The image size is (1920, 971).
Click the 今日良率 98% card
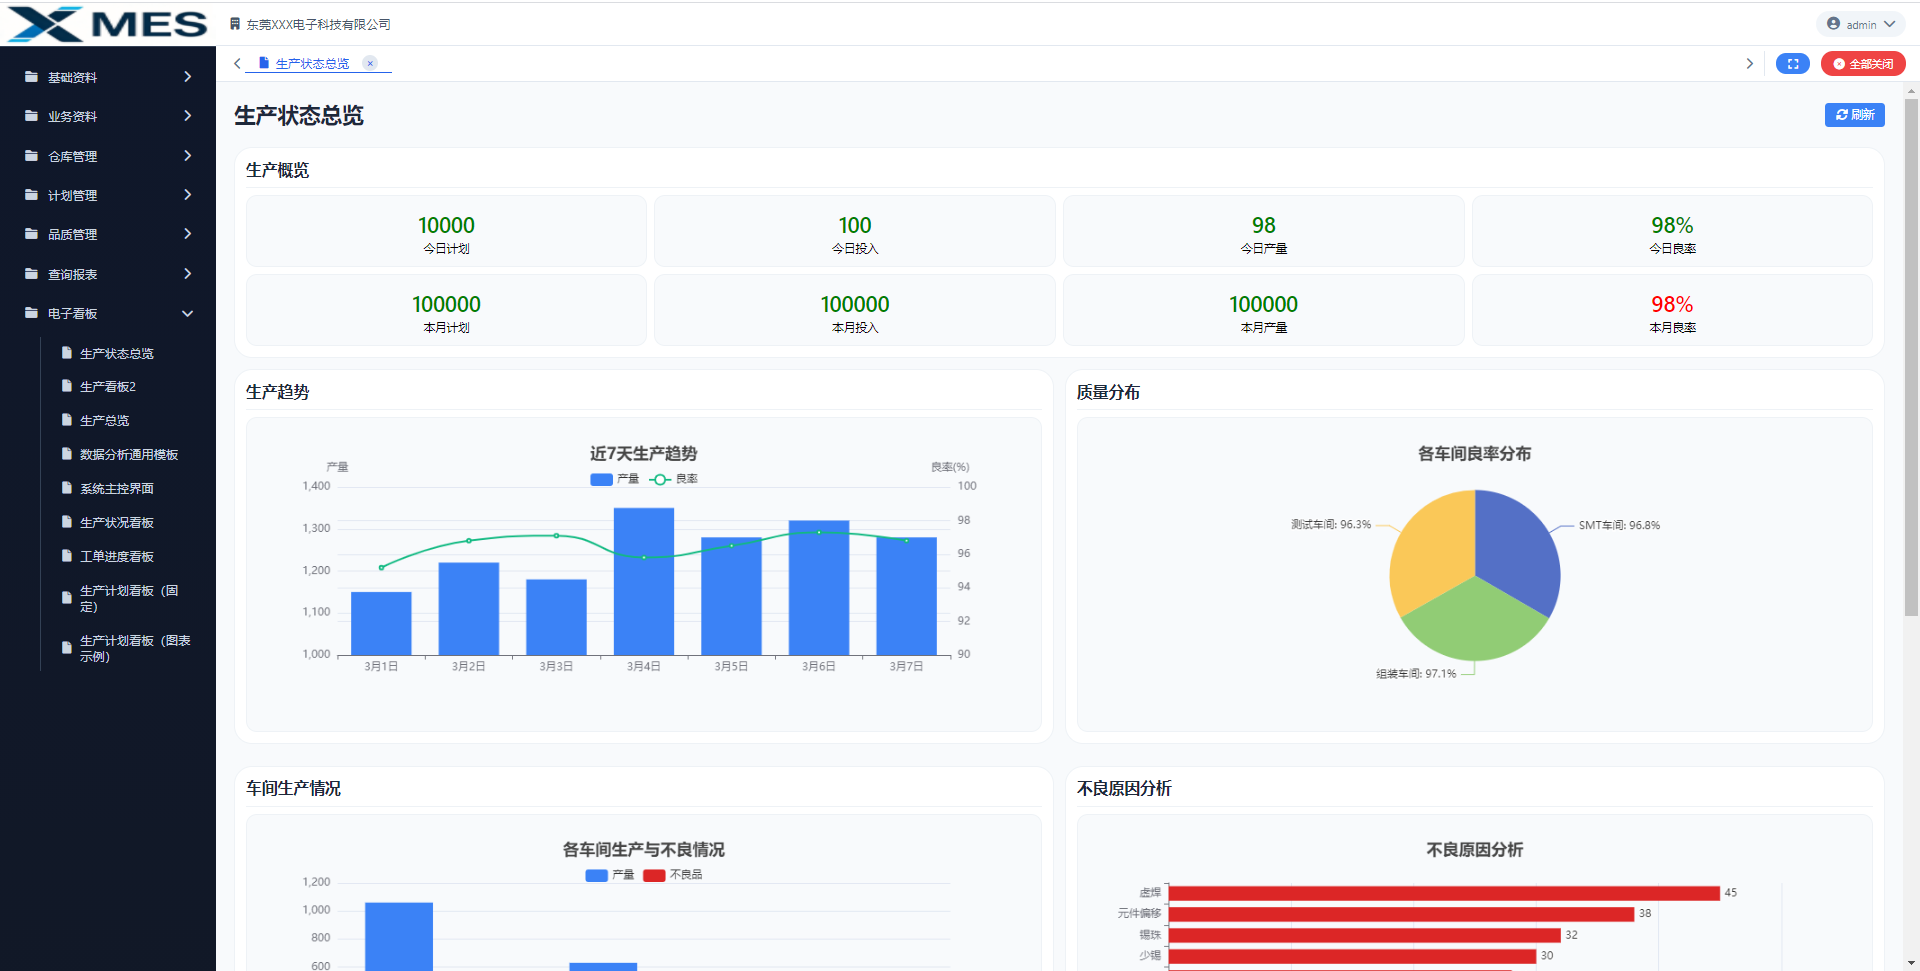1673,232
